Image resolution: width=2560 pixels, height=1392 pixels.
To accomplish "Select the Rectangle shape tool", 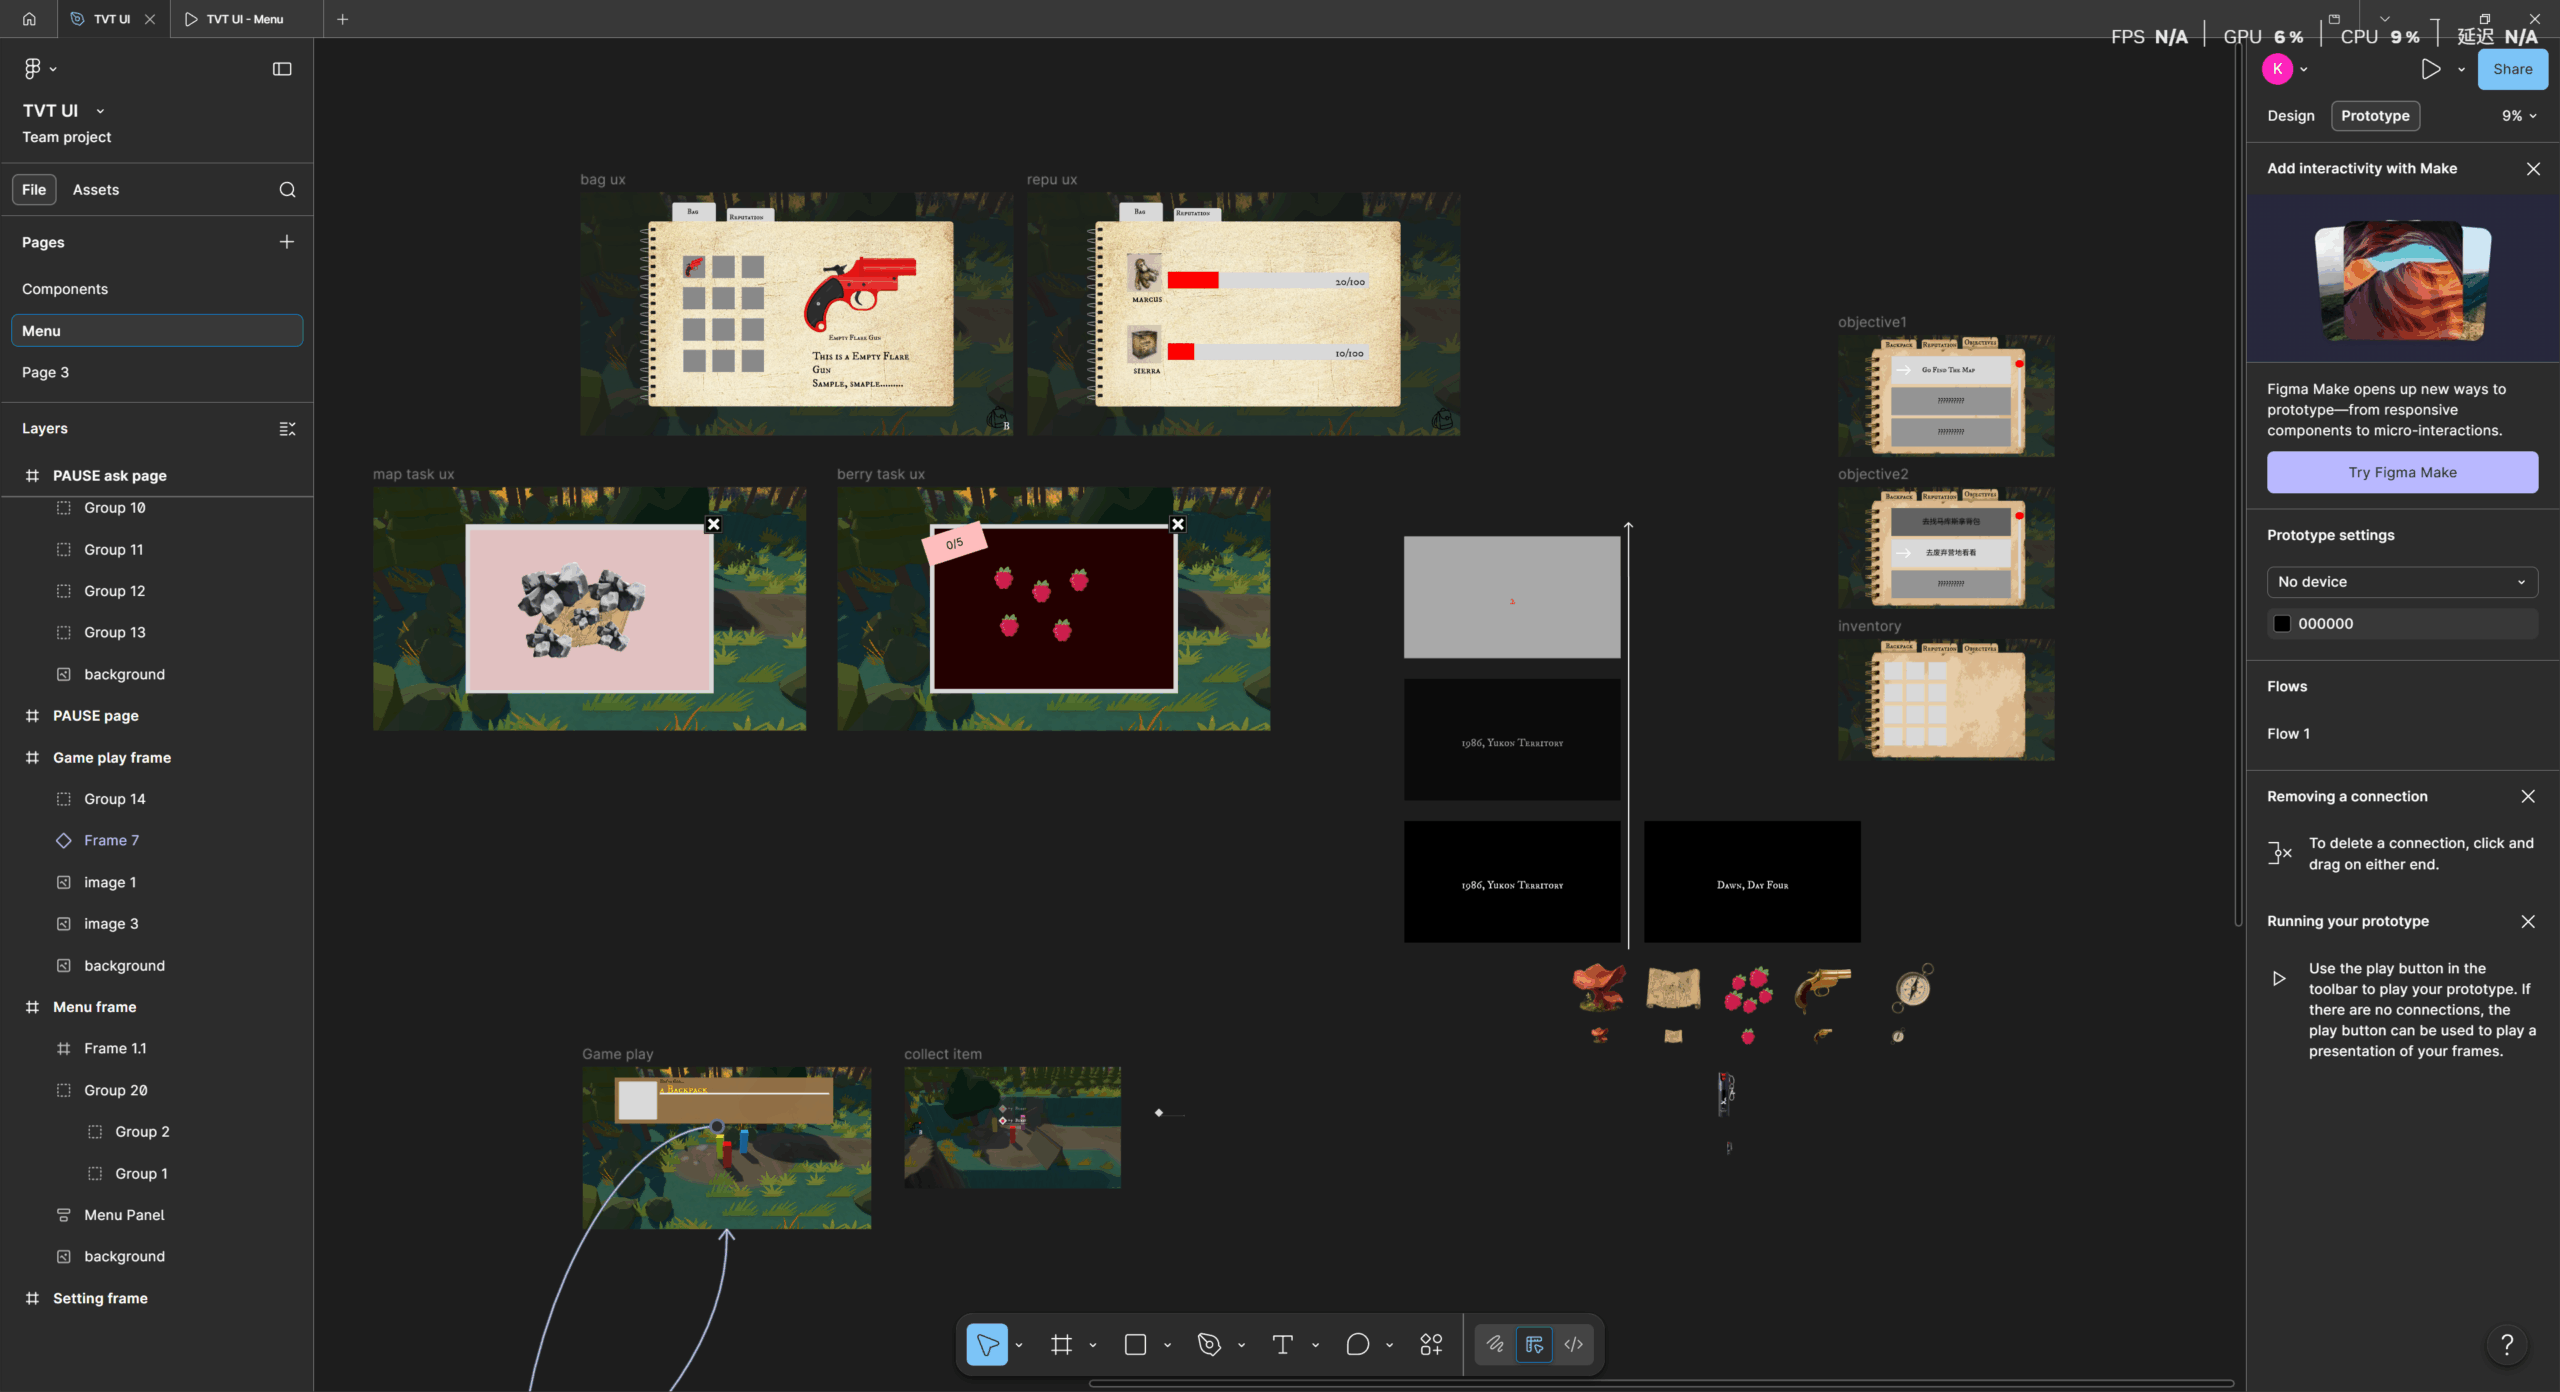I will coord(1135,1345).
